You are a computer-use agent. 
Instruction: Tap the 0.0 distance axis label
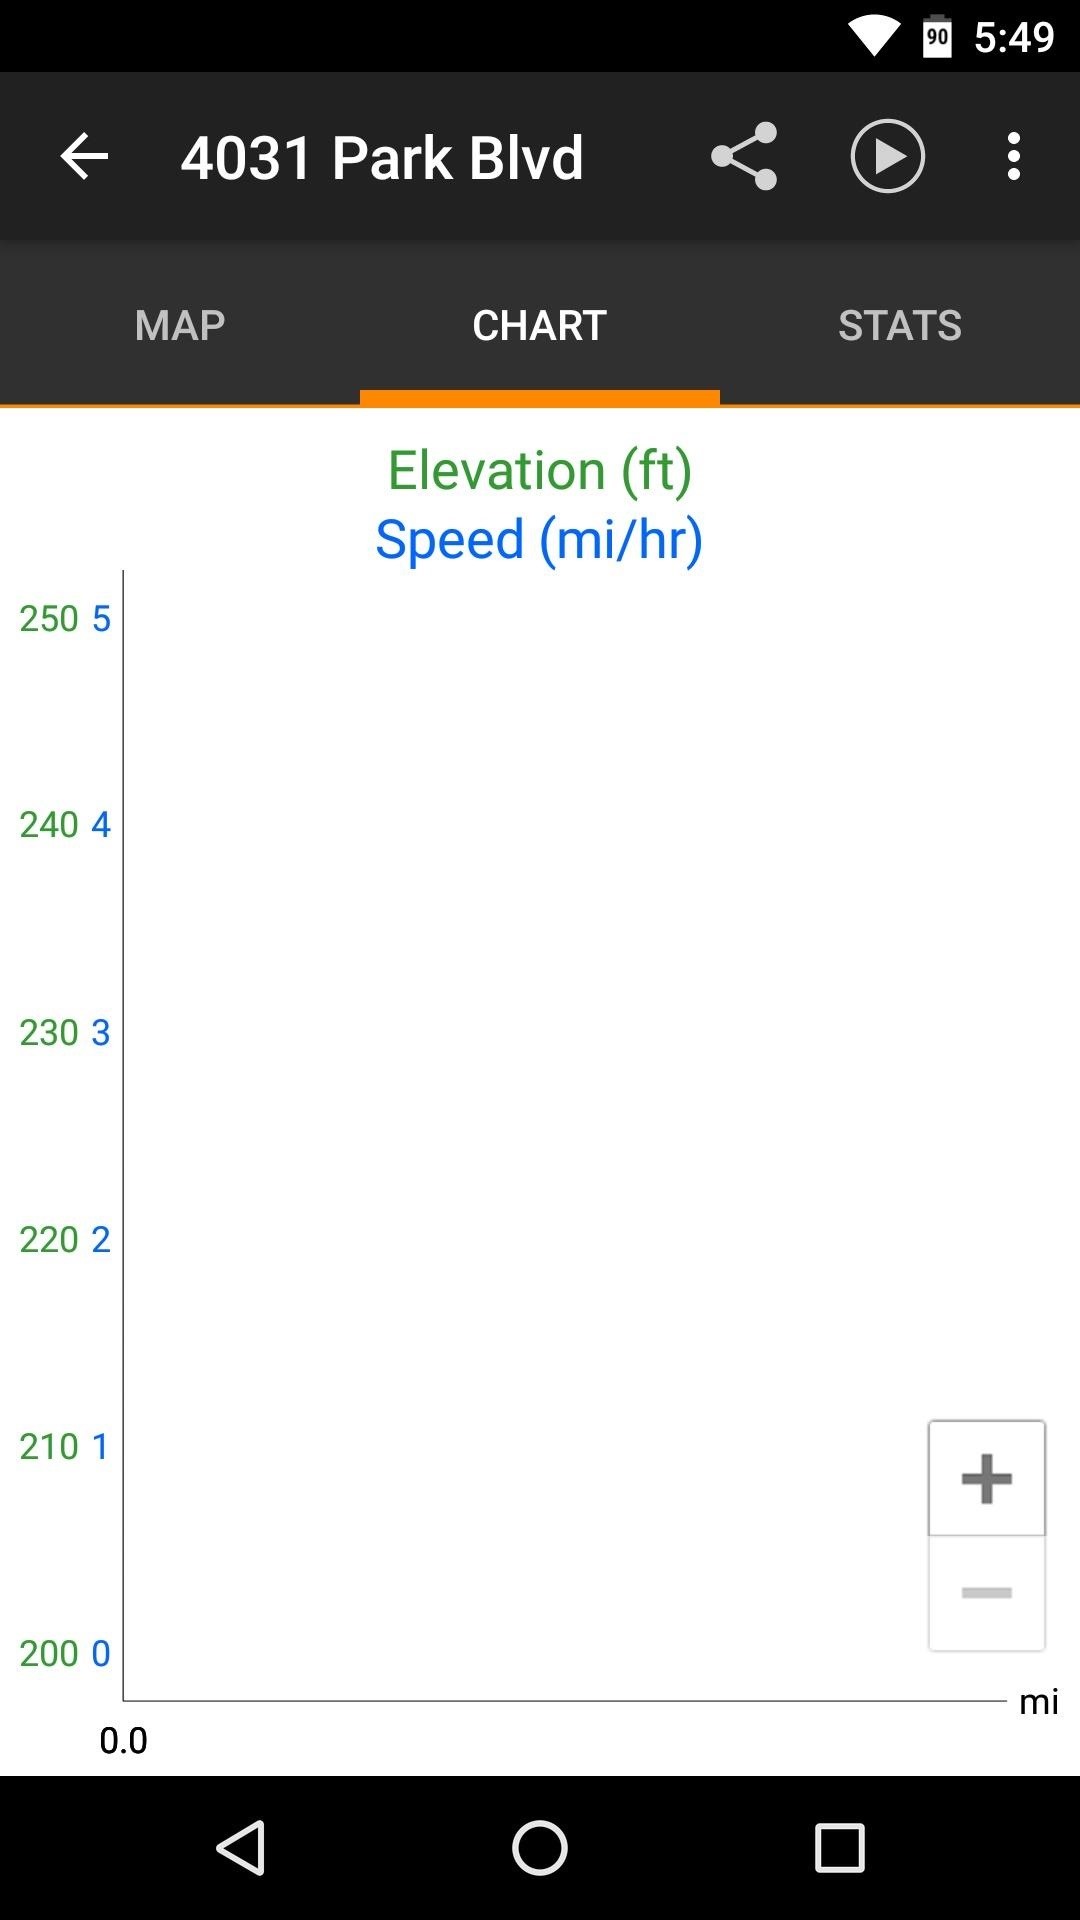(x=123, y=1741)
